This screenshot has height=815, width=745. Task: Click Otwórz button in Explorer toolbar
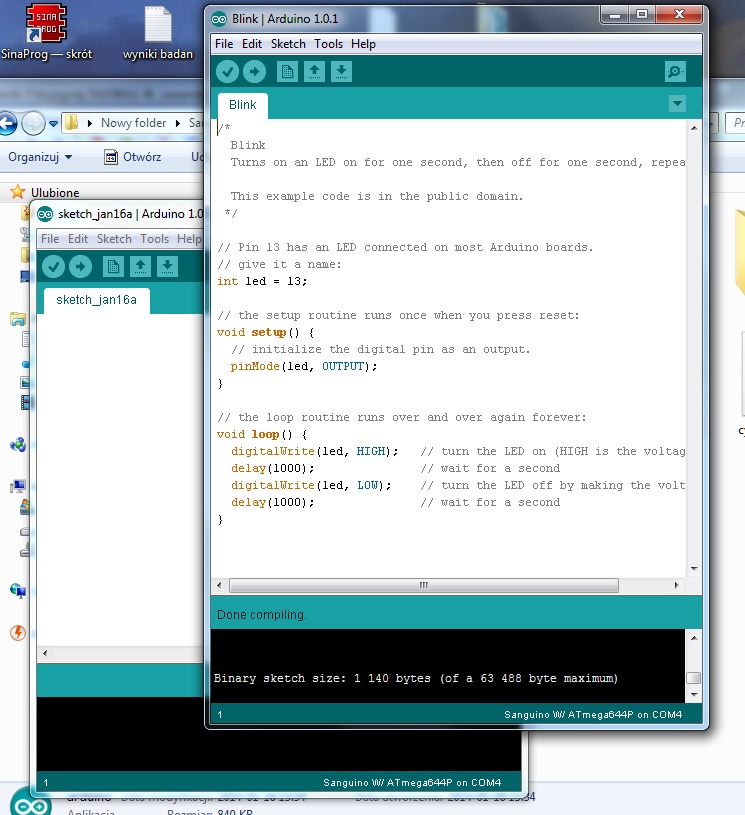[133, 157]
